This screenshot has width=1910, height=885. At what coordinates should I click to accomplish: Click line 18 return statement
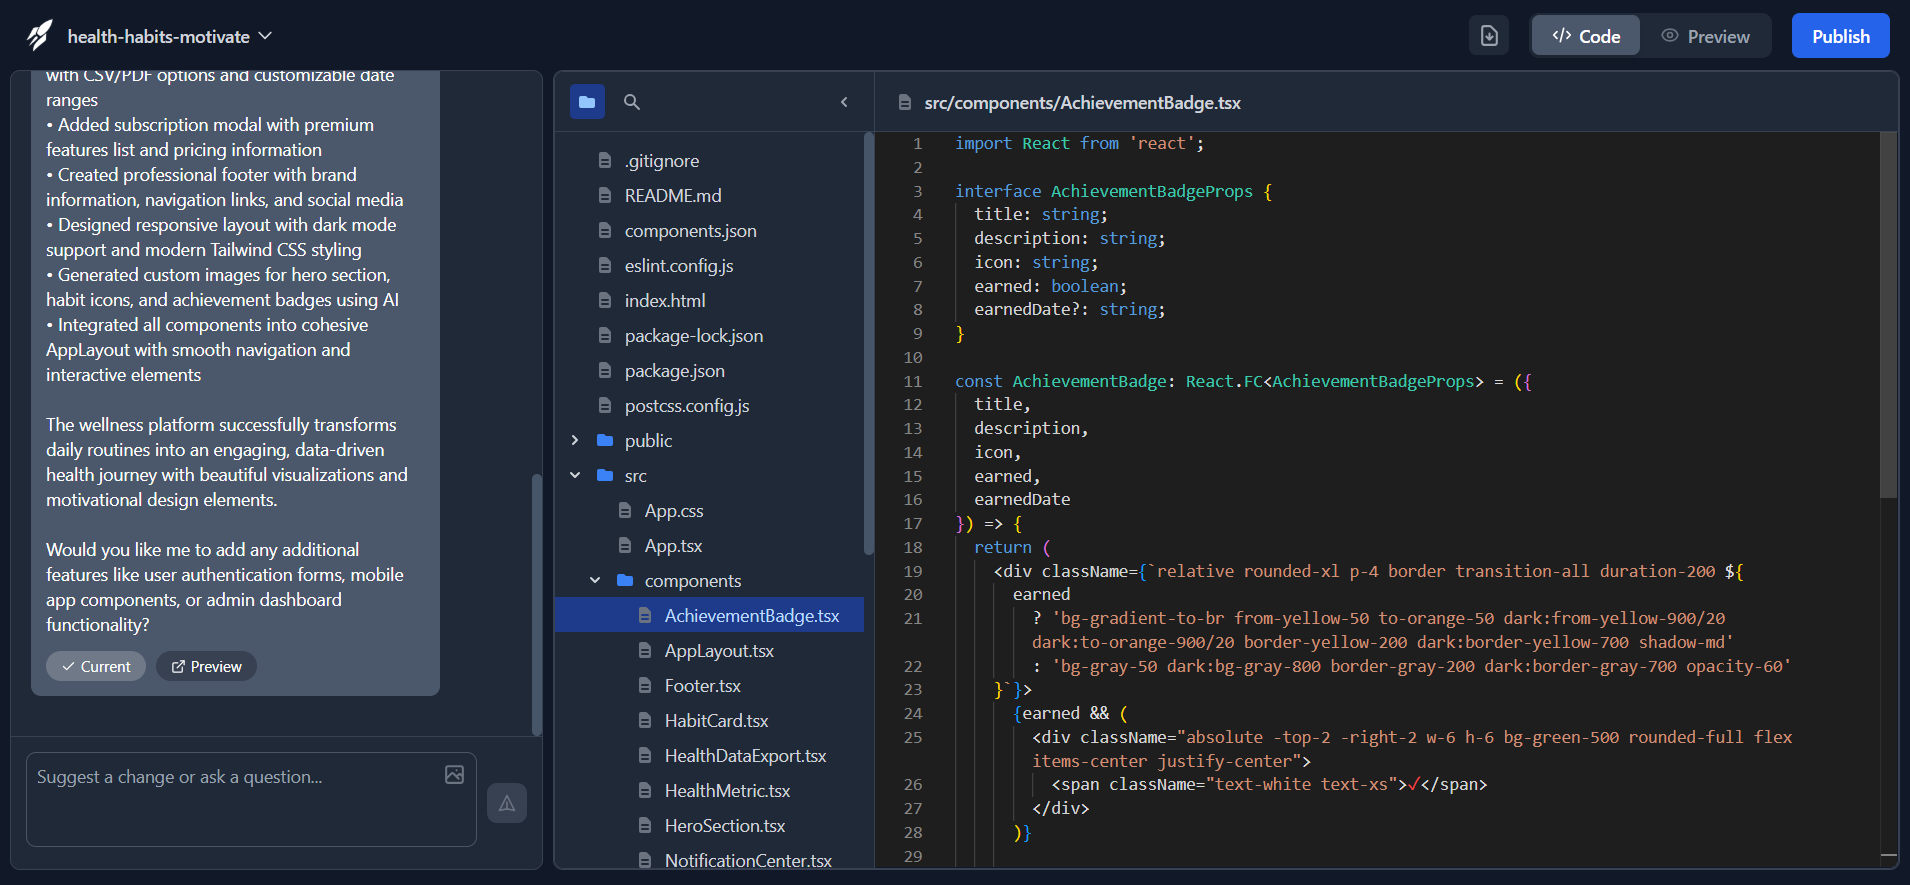(1012, 547)
